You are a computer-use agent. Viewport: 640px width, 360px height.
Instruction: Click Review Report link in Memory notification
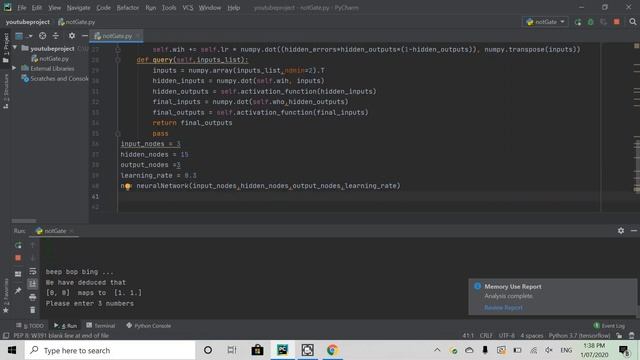[x=503, y=307]
